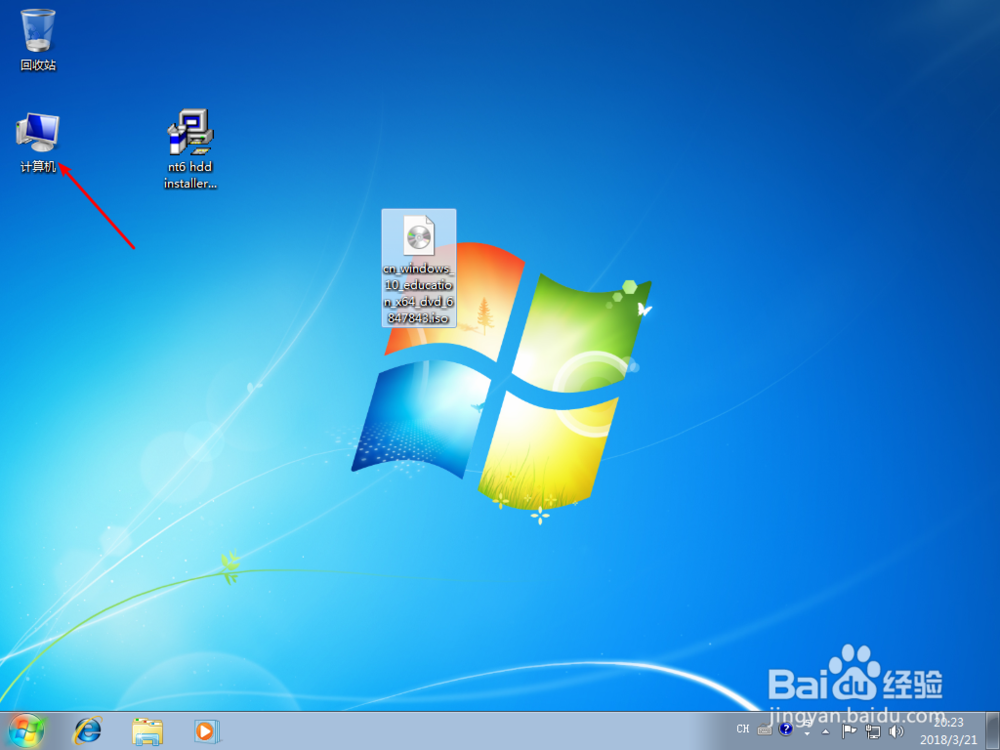Click the Show desktop button

point(992,731)
